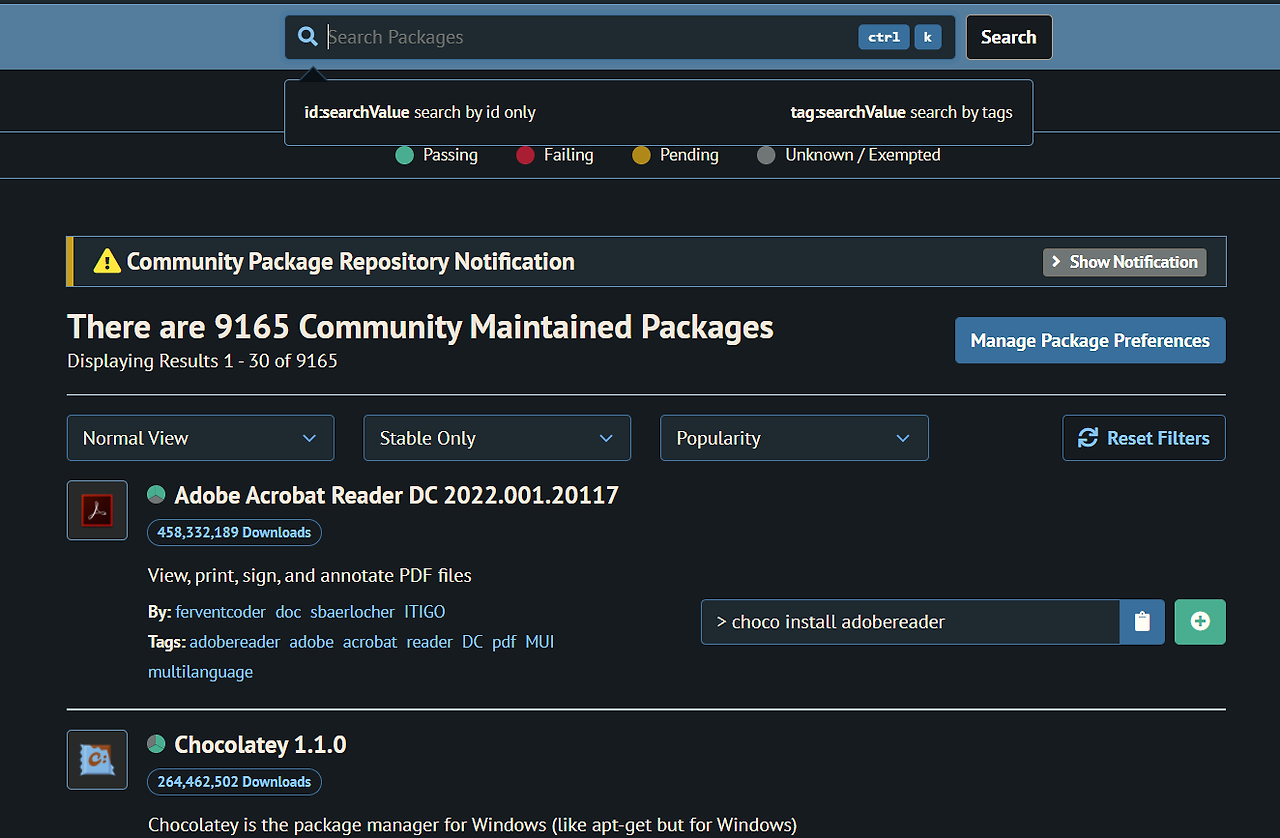Click the red Failing legend dot
Viewport: 1280px width, 838px height.
click(x=525, y=155)
